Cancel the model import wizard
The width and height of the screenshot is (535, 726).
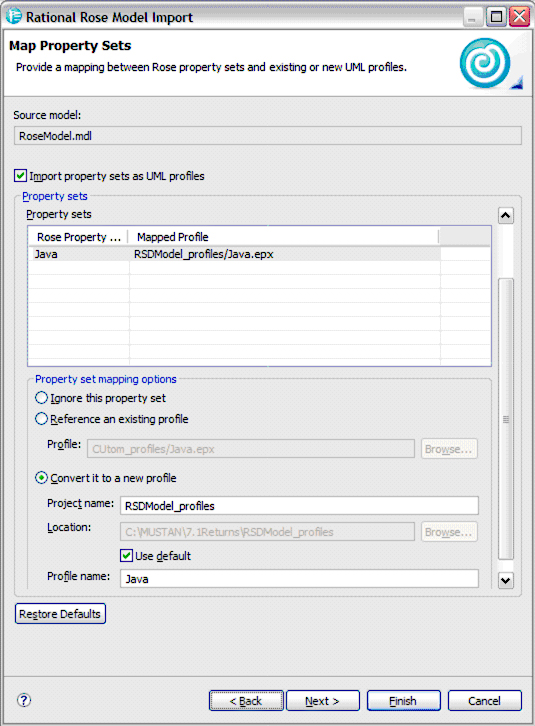[x=485, y=701]
